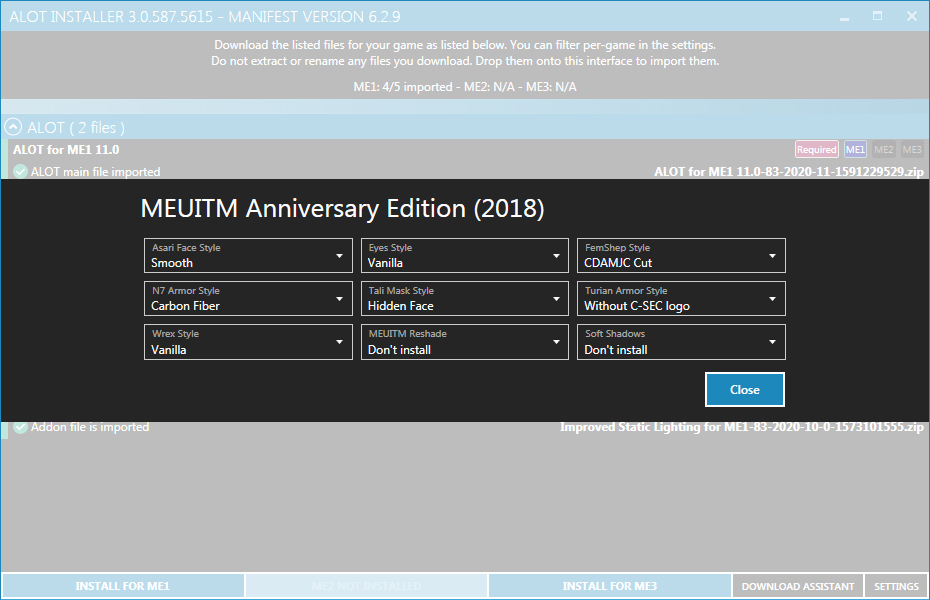
Task: Open the Asari Face Style dropdown
Action: click(x=248, y=256)
